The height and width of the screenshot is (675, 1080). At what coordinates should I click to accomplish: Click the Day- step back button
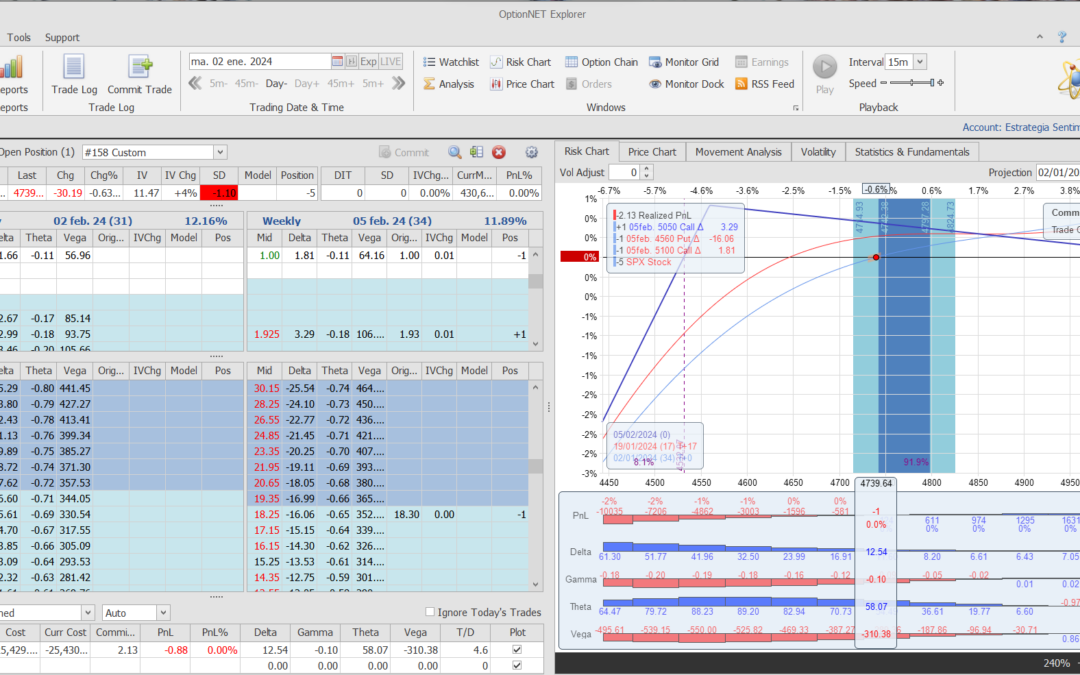coord(276,84)
